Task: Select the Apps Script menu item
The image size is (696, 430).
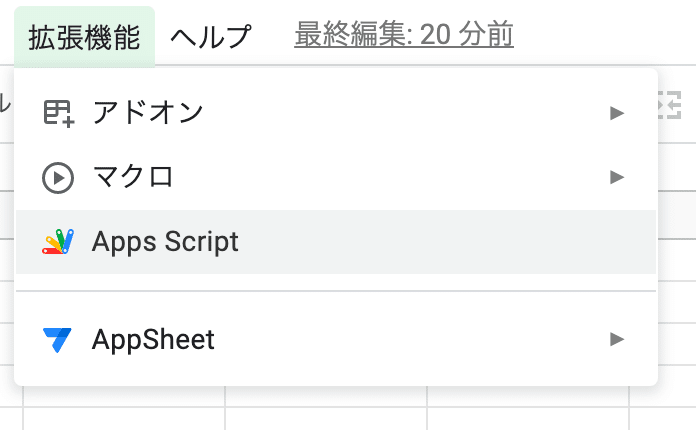Action: 165,242
